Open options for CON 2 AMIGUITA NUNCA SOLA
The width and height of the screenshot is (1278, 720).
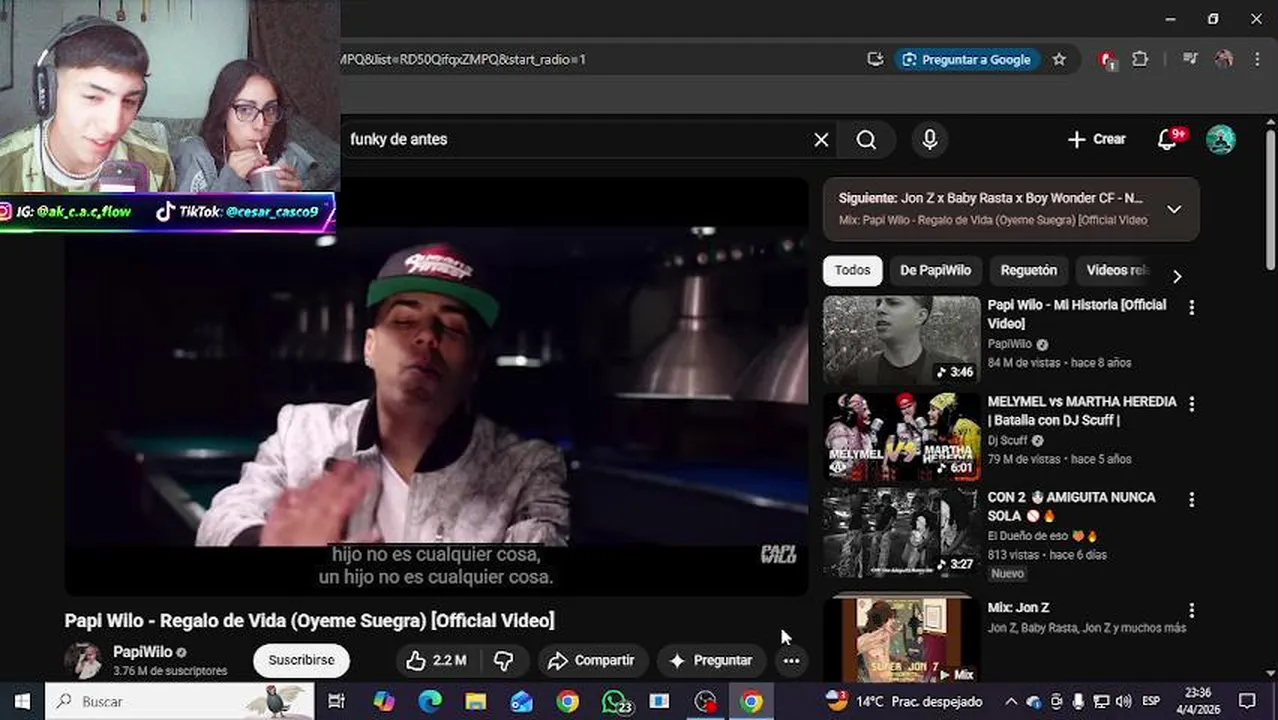[1191, 500]
